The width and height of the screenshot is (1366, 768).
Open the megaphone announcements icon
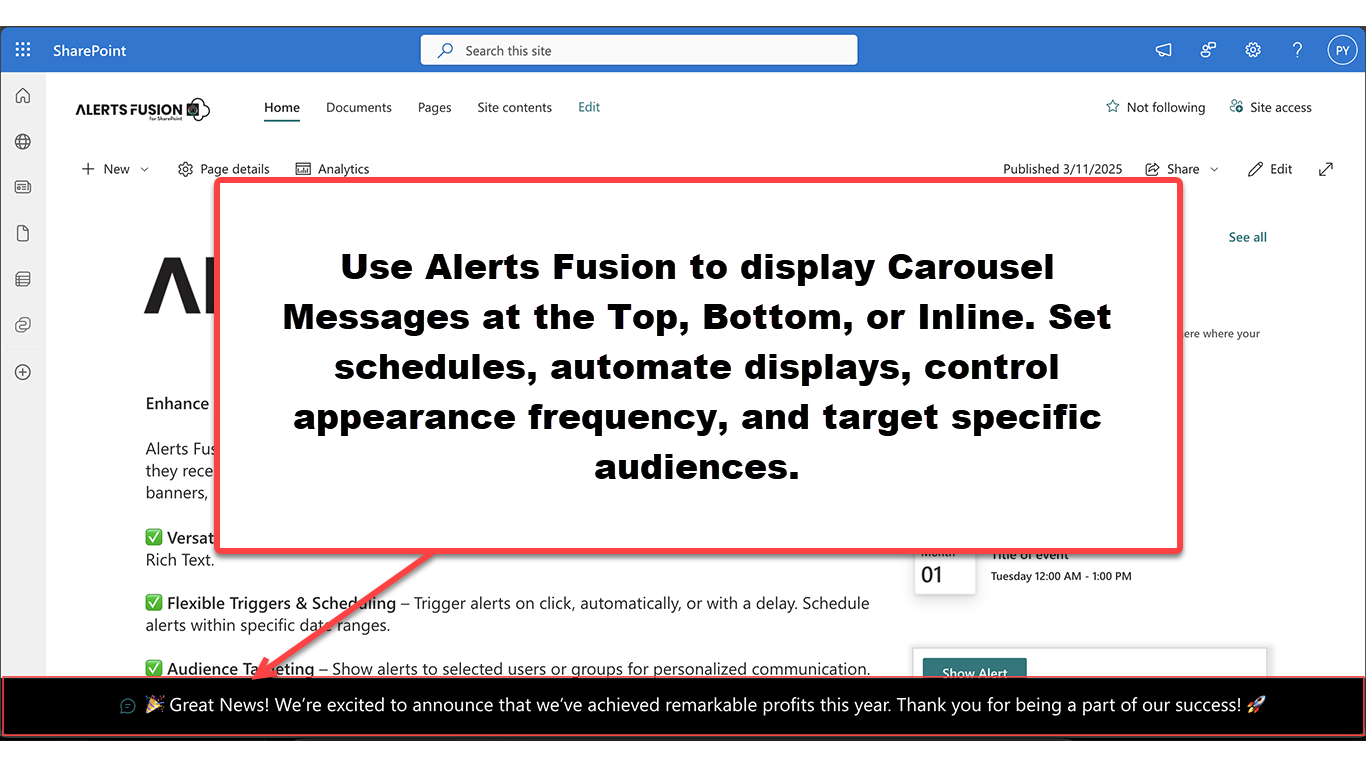click(x=1164, y=50)
